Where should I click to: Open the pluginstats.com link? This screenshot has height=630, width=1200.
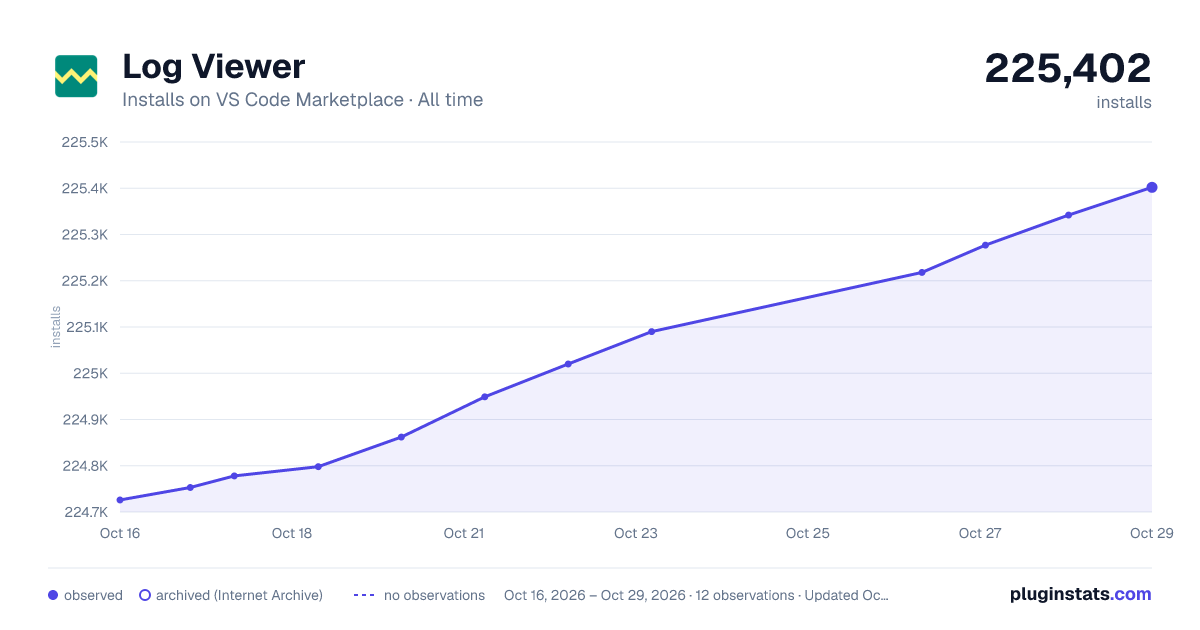(1081, 594)
